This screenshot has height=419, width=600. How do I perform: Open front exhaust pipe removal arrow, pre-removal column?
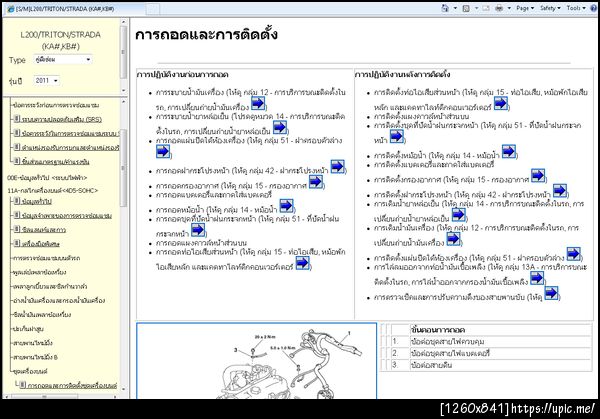[x=302, y=262]
